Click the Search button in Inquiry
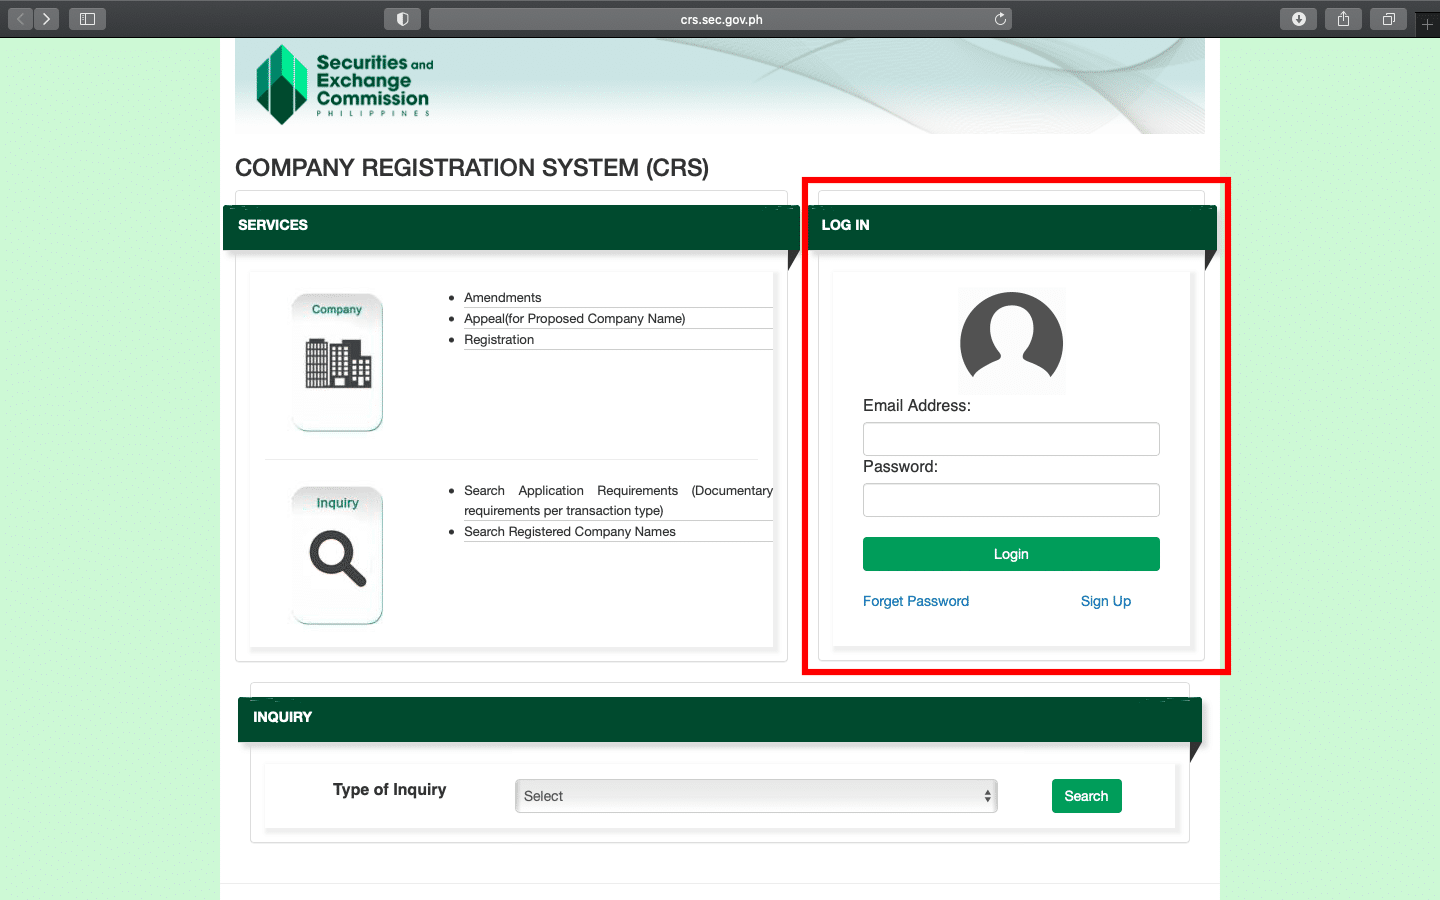1440x900 pixels. (x=1086, y=796)
